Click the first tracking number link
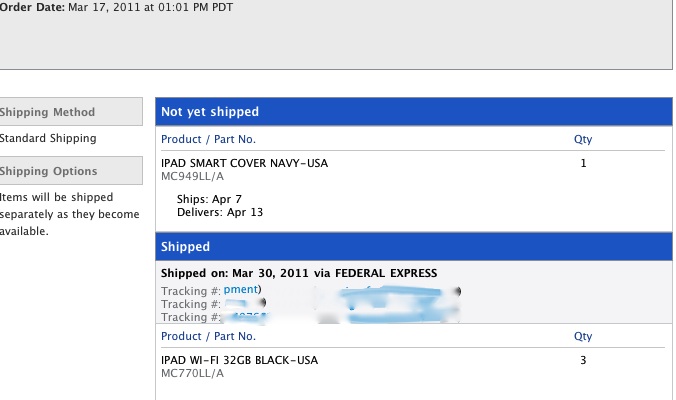 [242, 289]
